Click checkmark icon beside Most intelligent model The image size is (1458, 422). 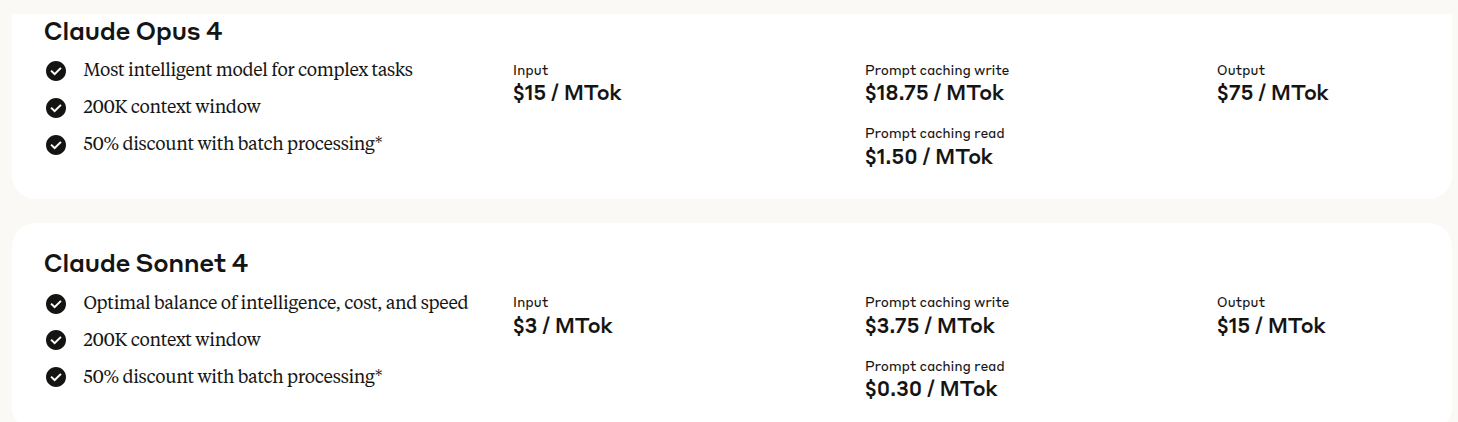coord(56,71)
